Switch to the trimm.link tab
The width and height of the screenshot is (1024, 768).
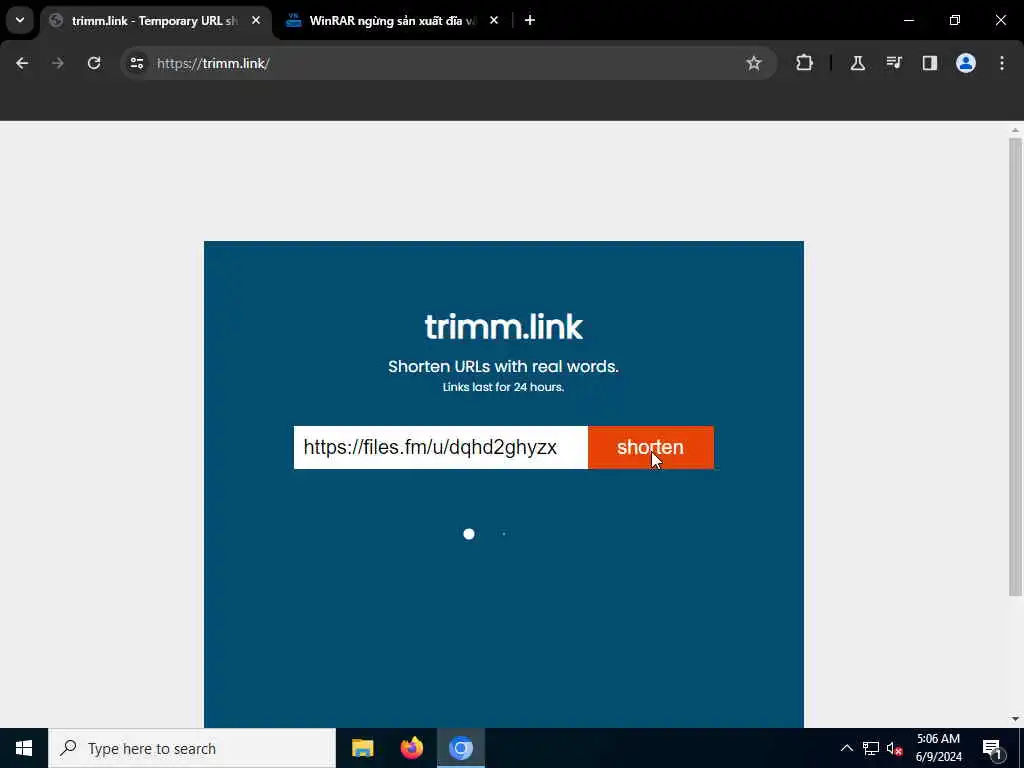click(x=156, y=21)
